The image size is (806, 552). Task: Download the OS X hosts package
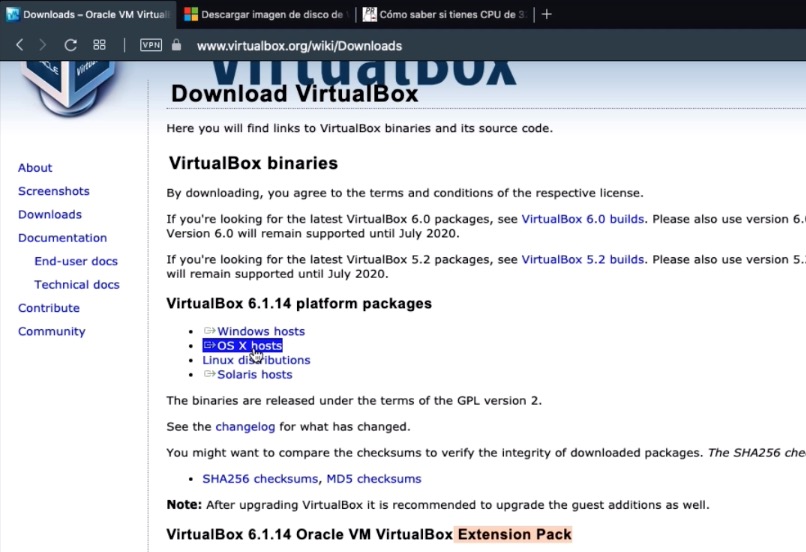(x=249, y=345)
